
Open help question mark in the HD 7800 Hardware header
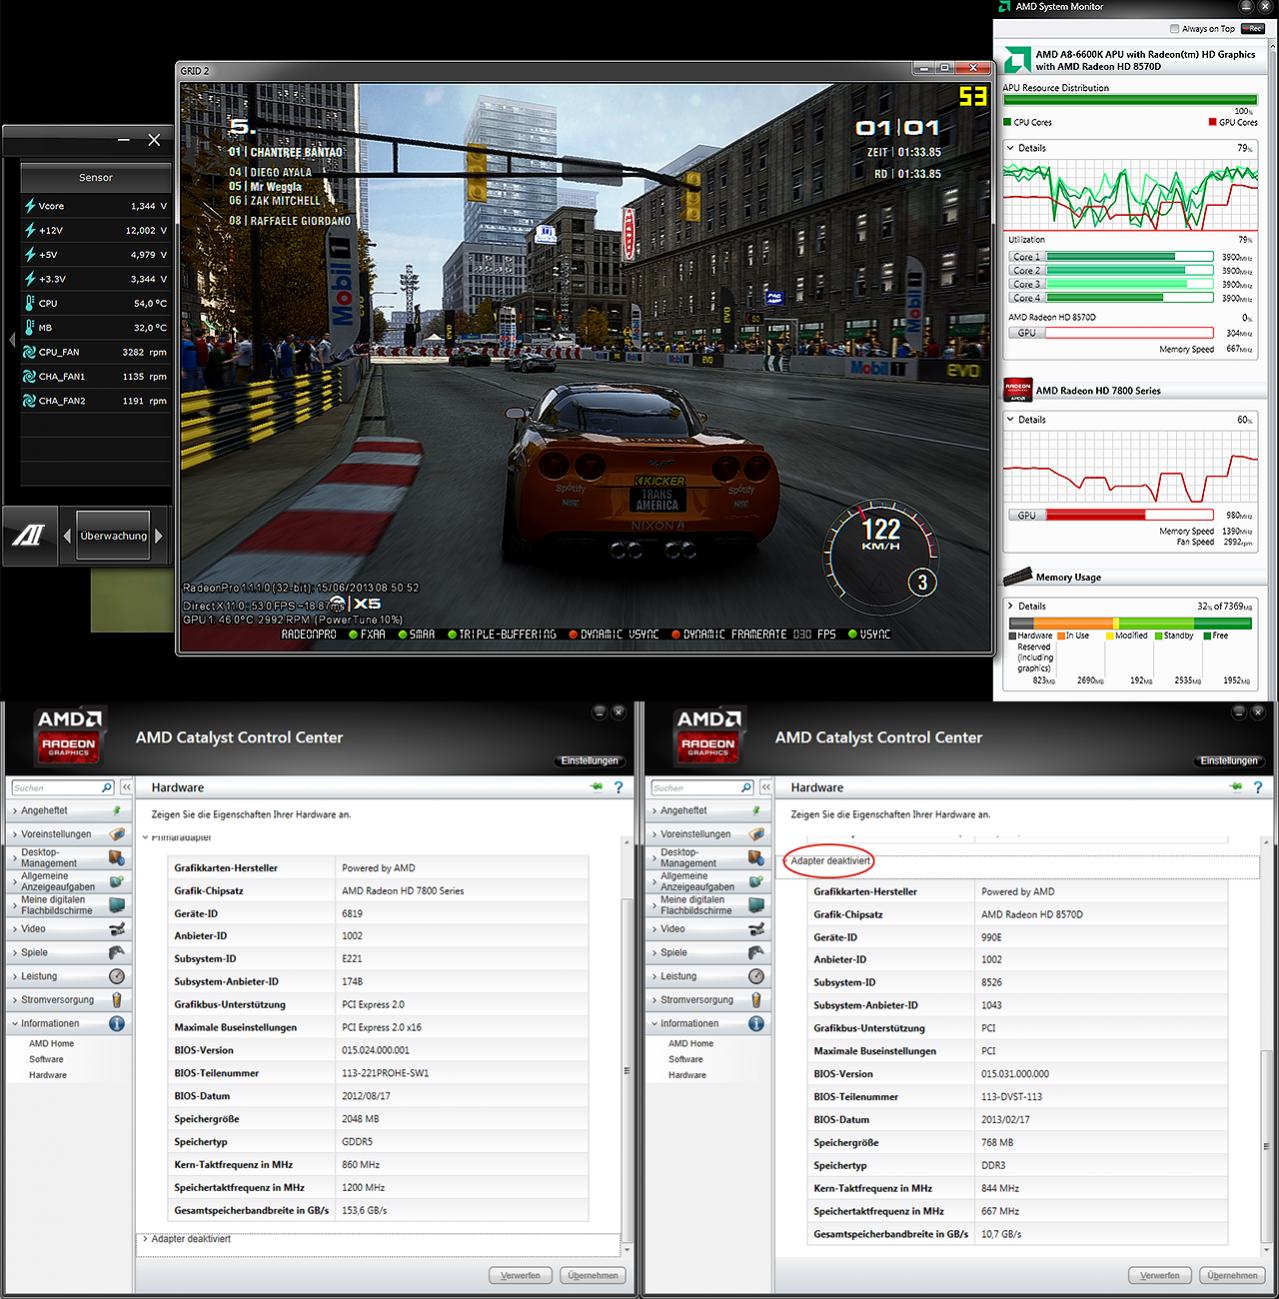pyautogui.click(x=618, y=787)
